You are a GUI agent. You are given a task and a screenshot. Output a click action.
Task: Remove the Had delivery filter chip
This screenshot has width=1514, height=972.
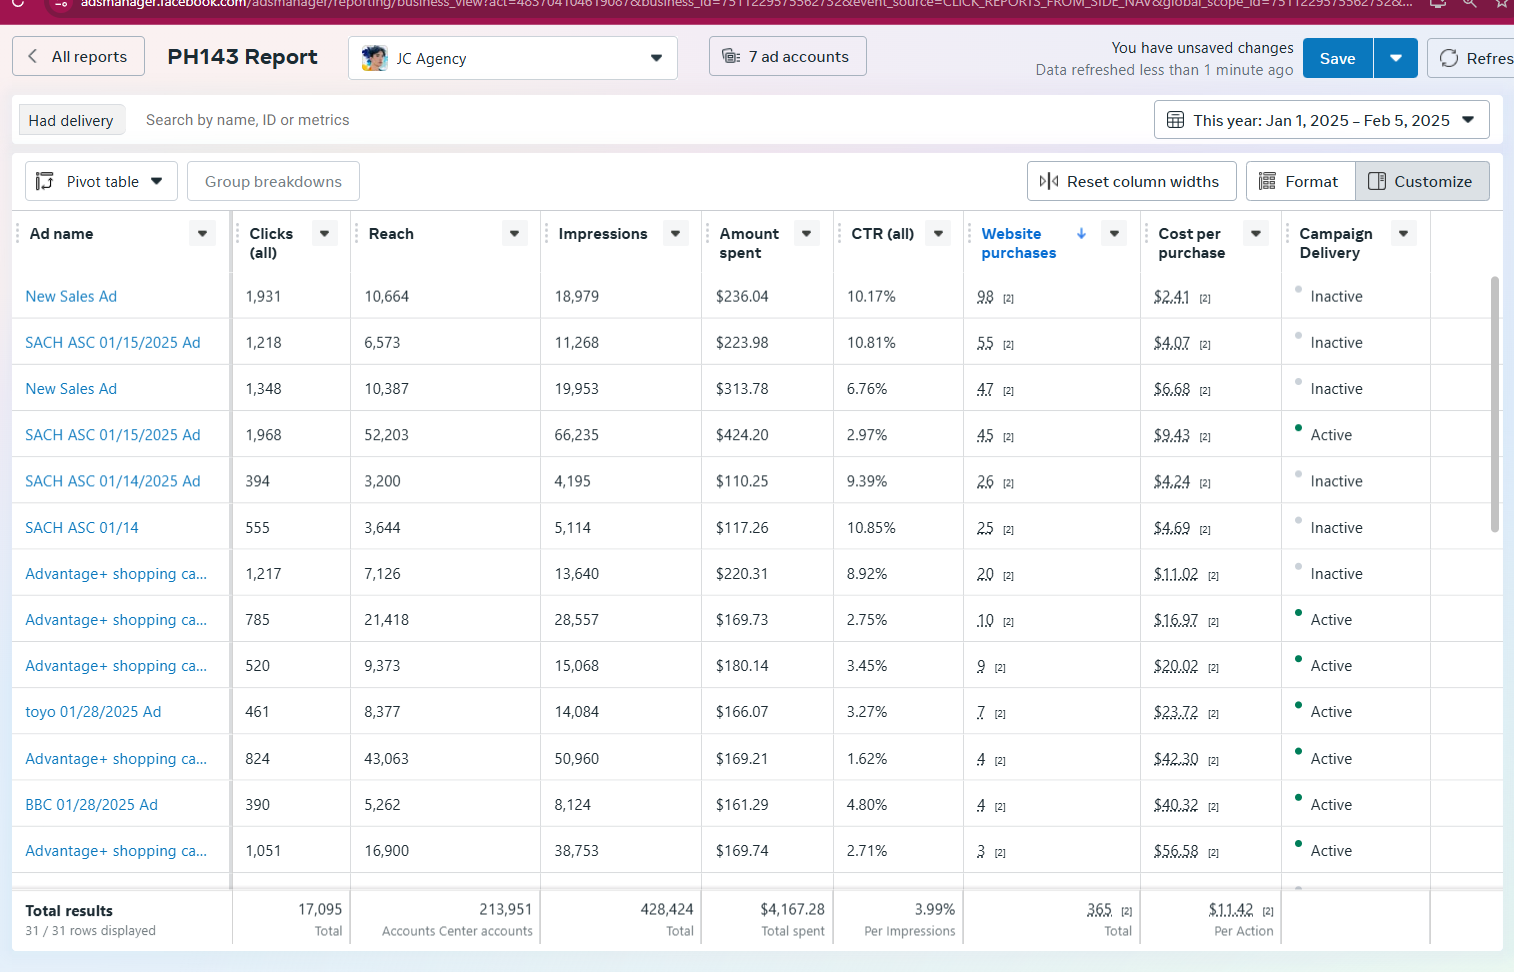coord(71,120)
